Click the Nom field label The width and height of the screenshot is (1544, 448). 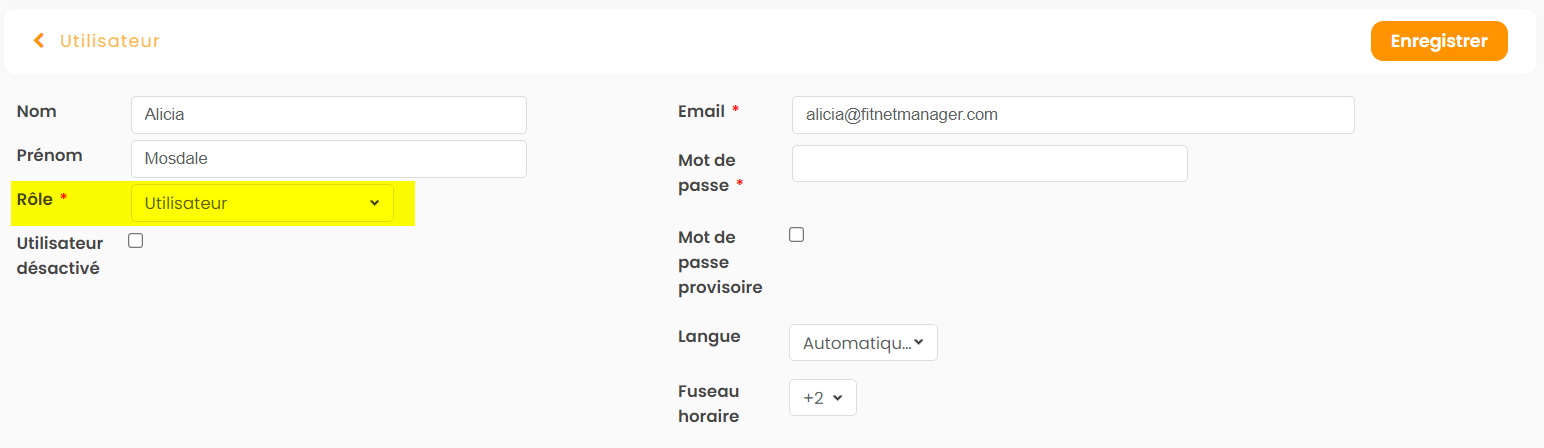[37, 112]
